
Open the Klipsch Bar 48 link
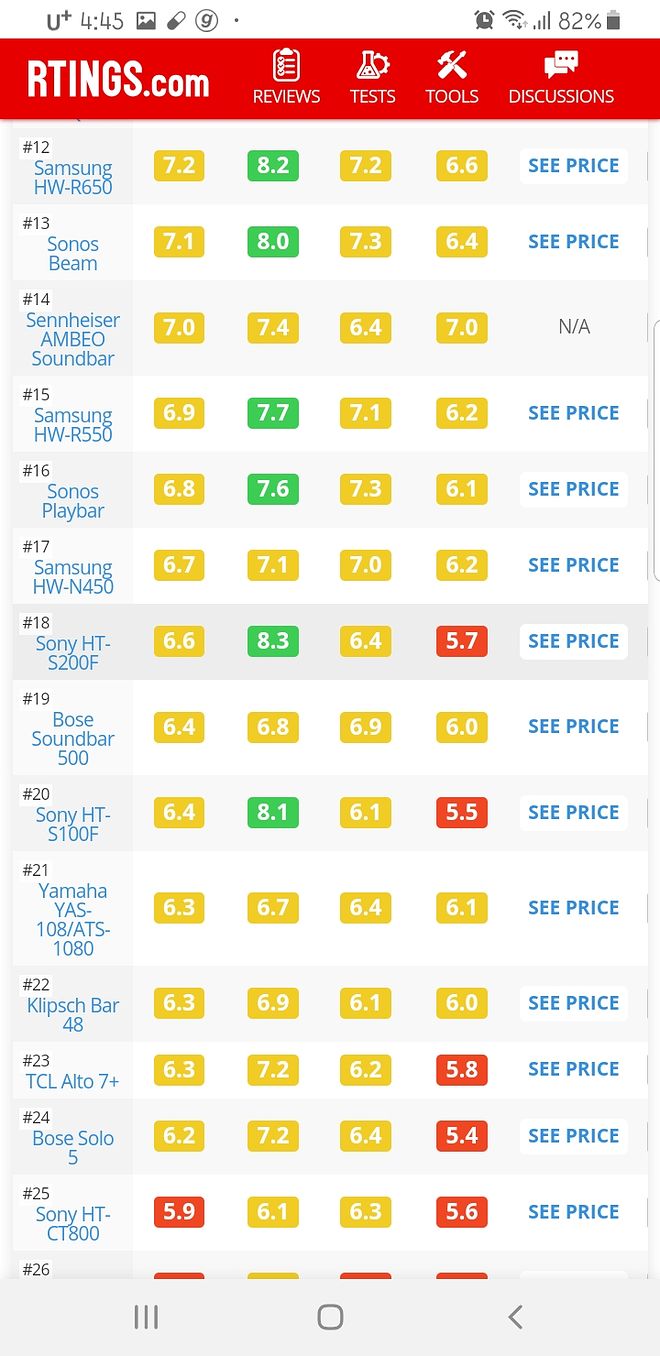[x=73, y=1015]
